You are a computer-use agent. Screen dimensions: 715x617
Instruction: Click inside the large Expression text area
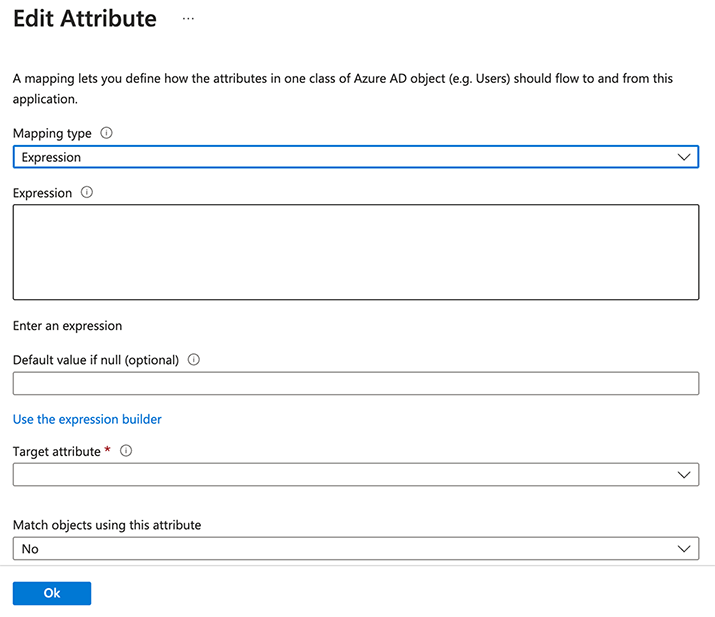355,252
